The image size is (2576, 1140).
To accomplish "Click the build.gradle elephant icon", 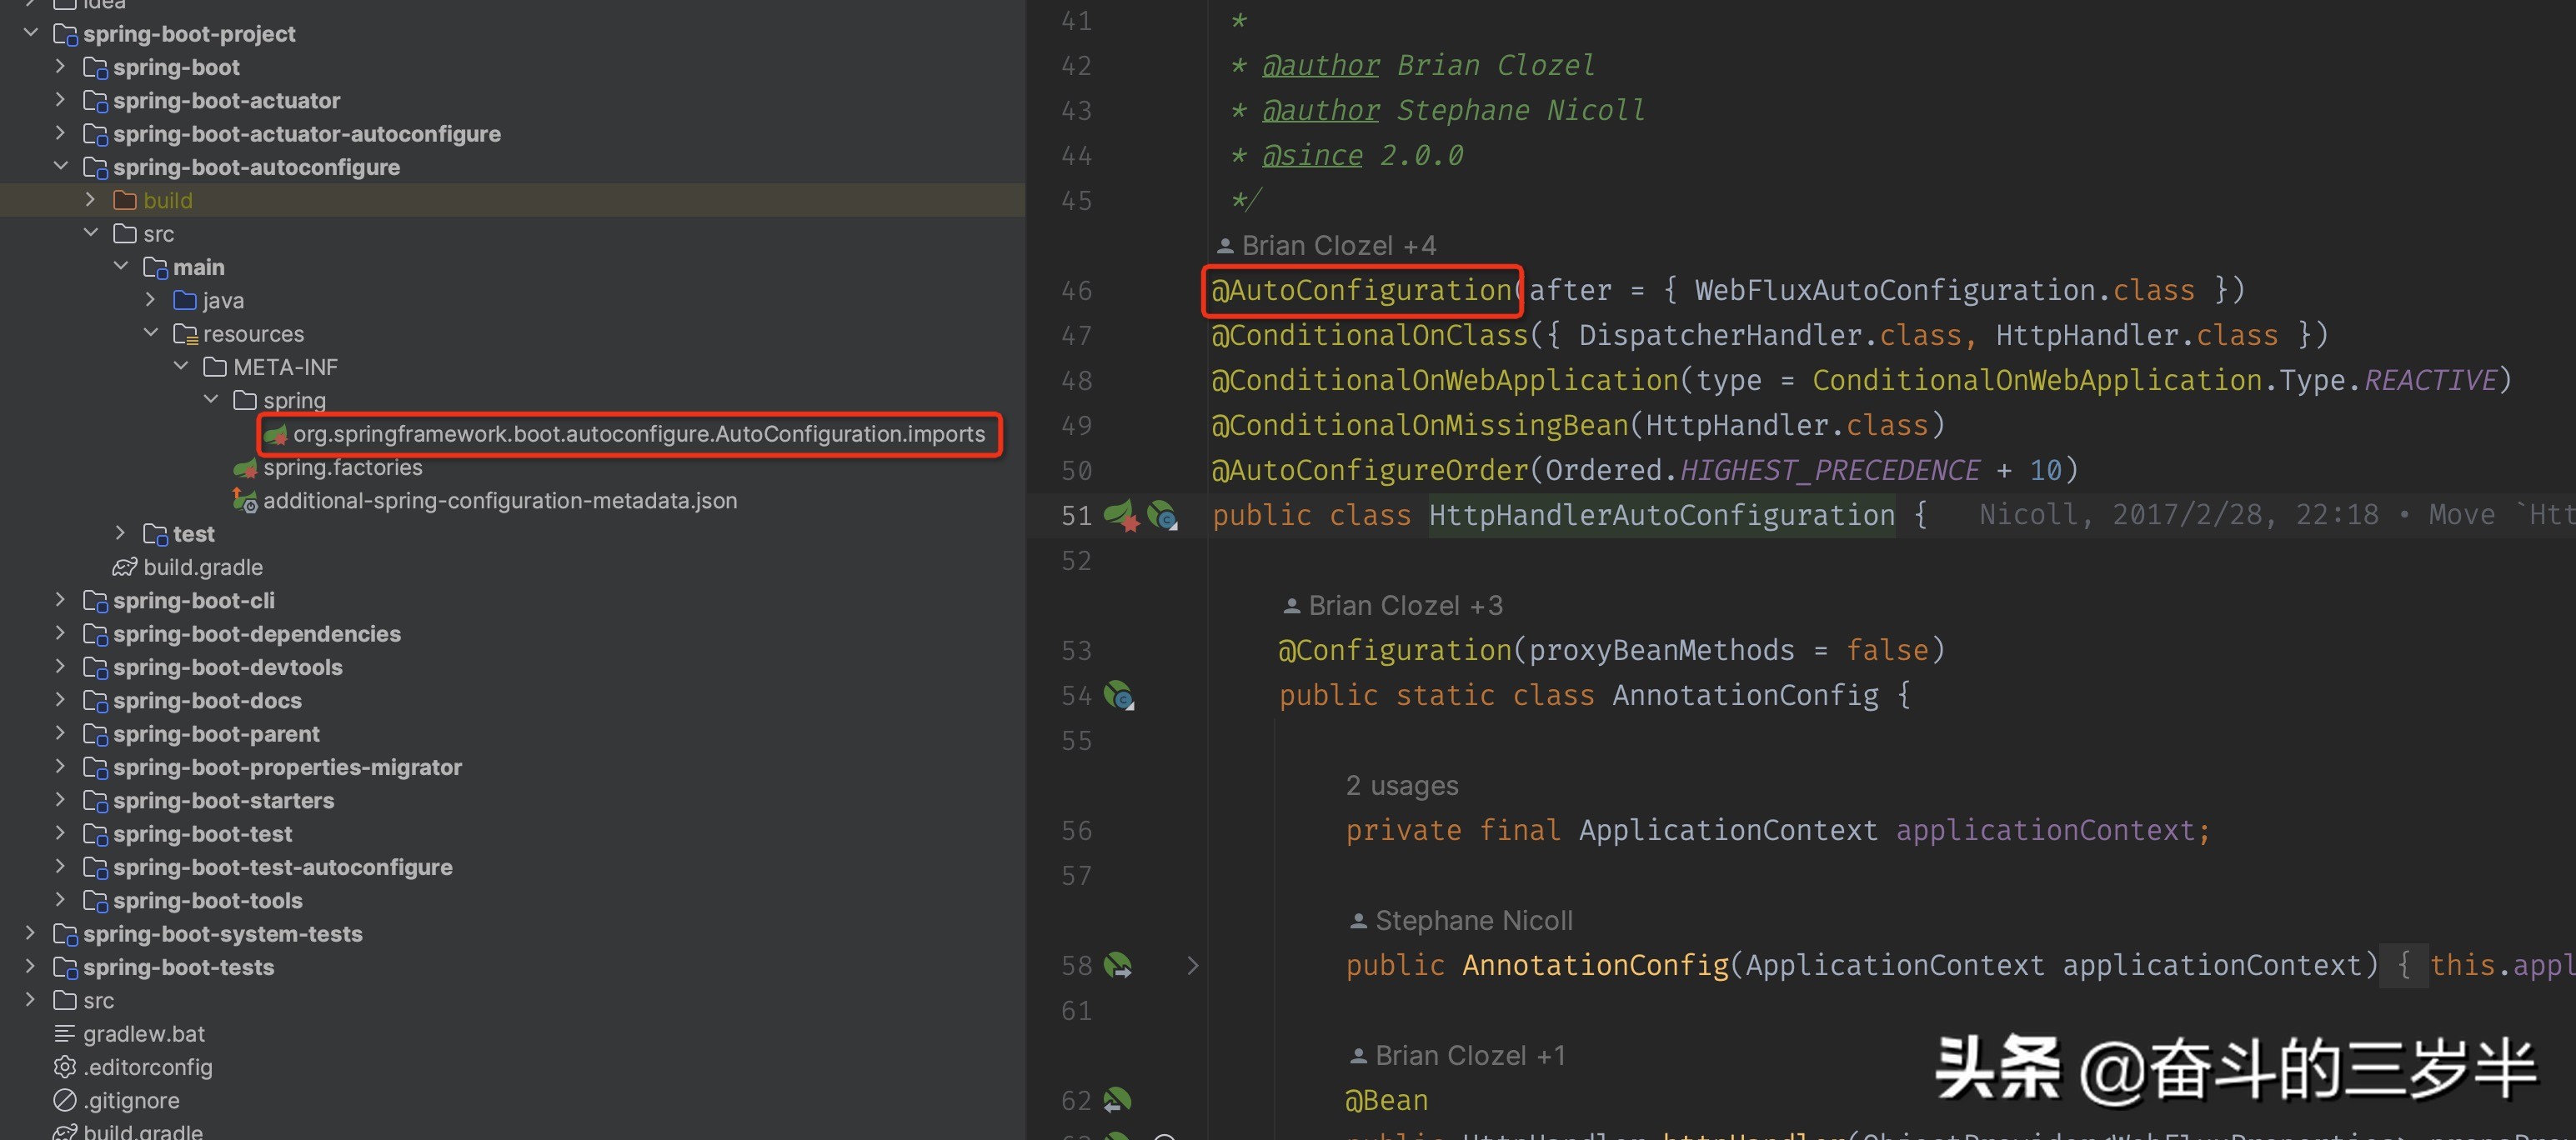I will click(x=125, y=567).
